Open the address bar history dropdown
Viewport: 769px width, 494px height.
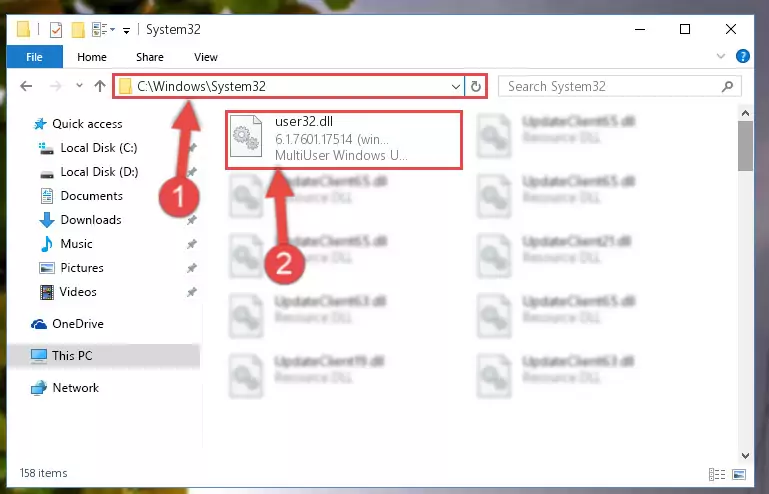(x=456, y=87)
